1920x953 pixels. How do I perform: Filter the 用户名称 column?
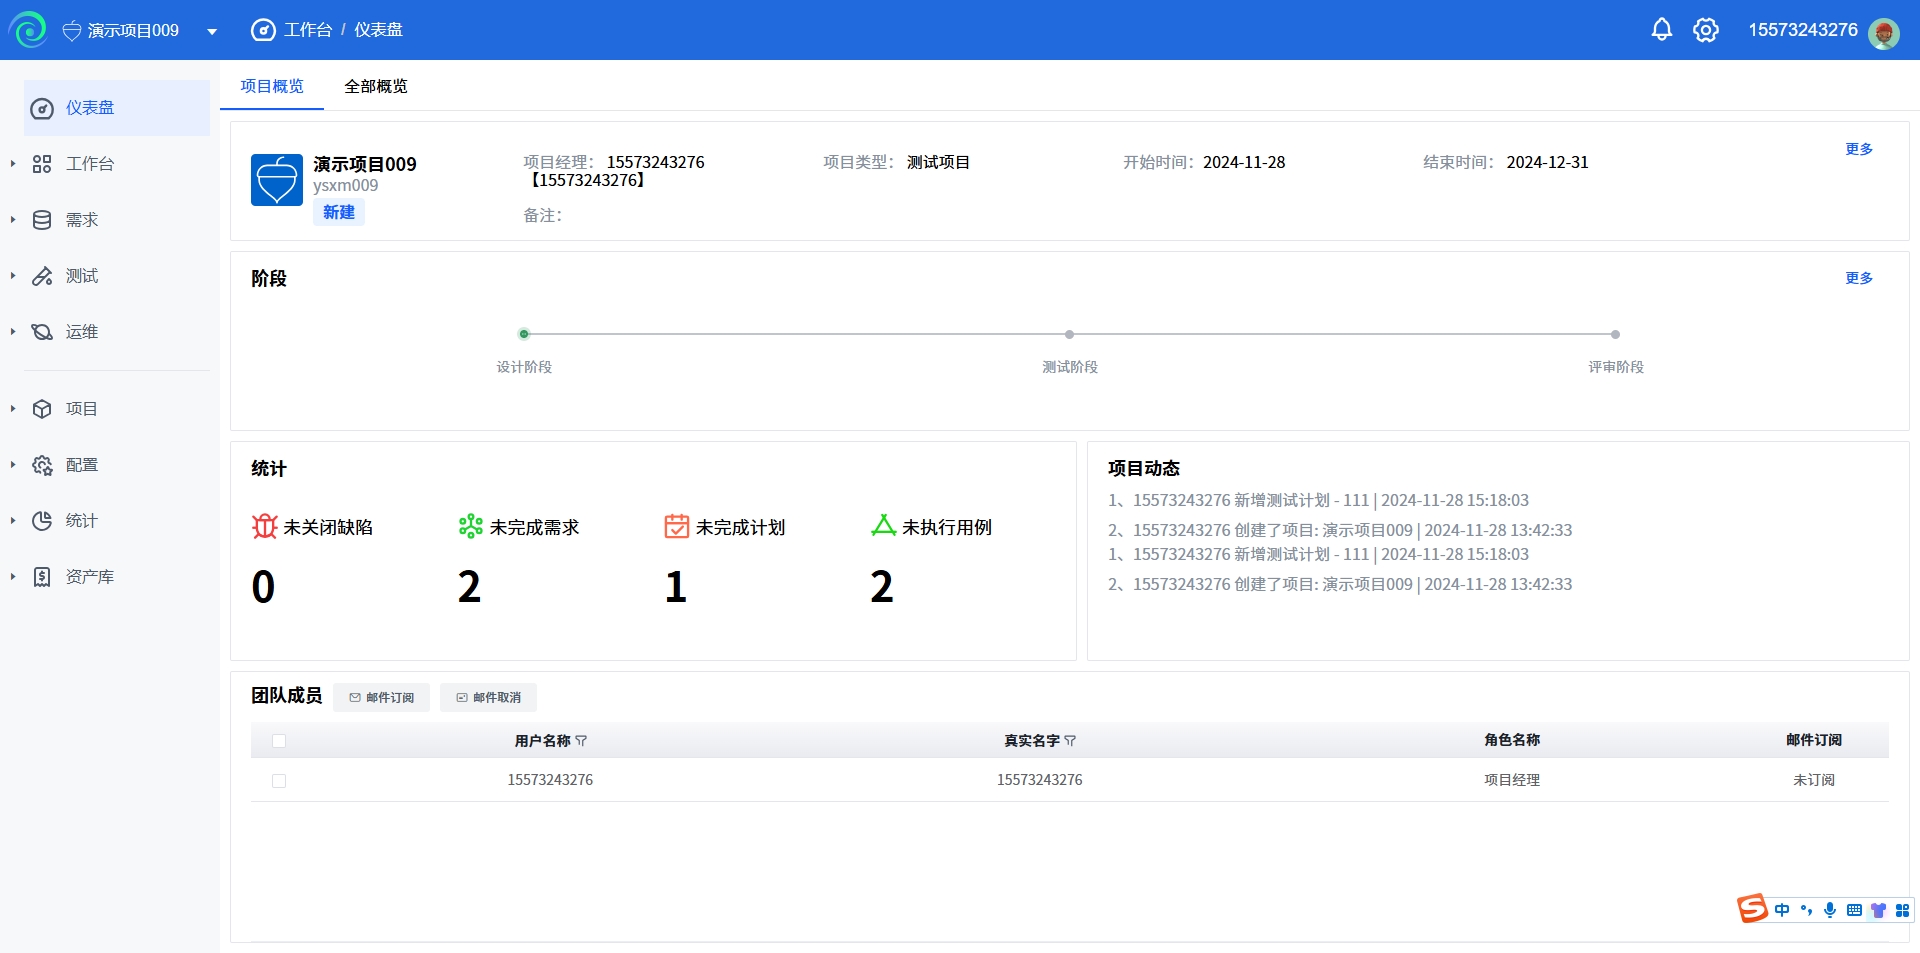tap(582, 741)
